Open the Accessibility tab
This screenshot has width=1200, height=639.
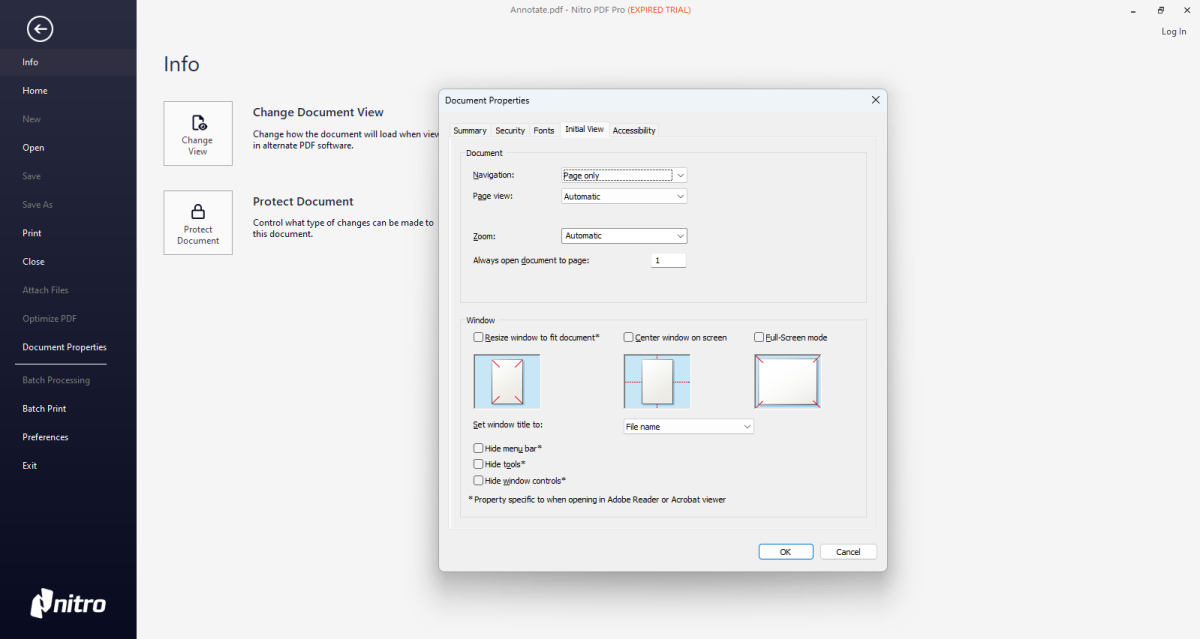(x=634, y=131)
